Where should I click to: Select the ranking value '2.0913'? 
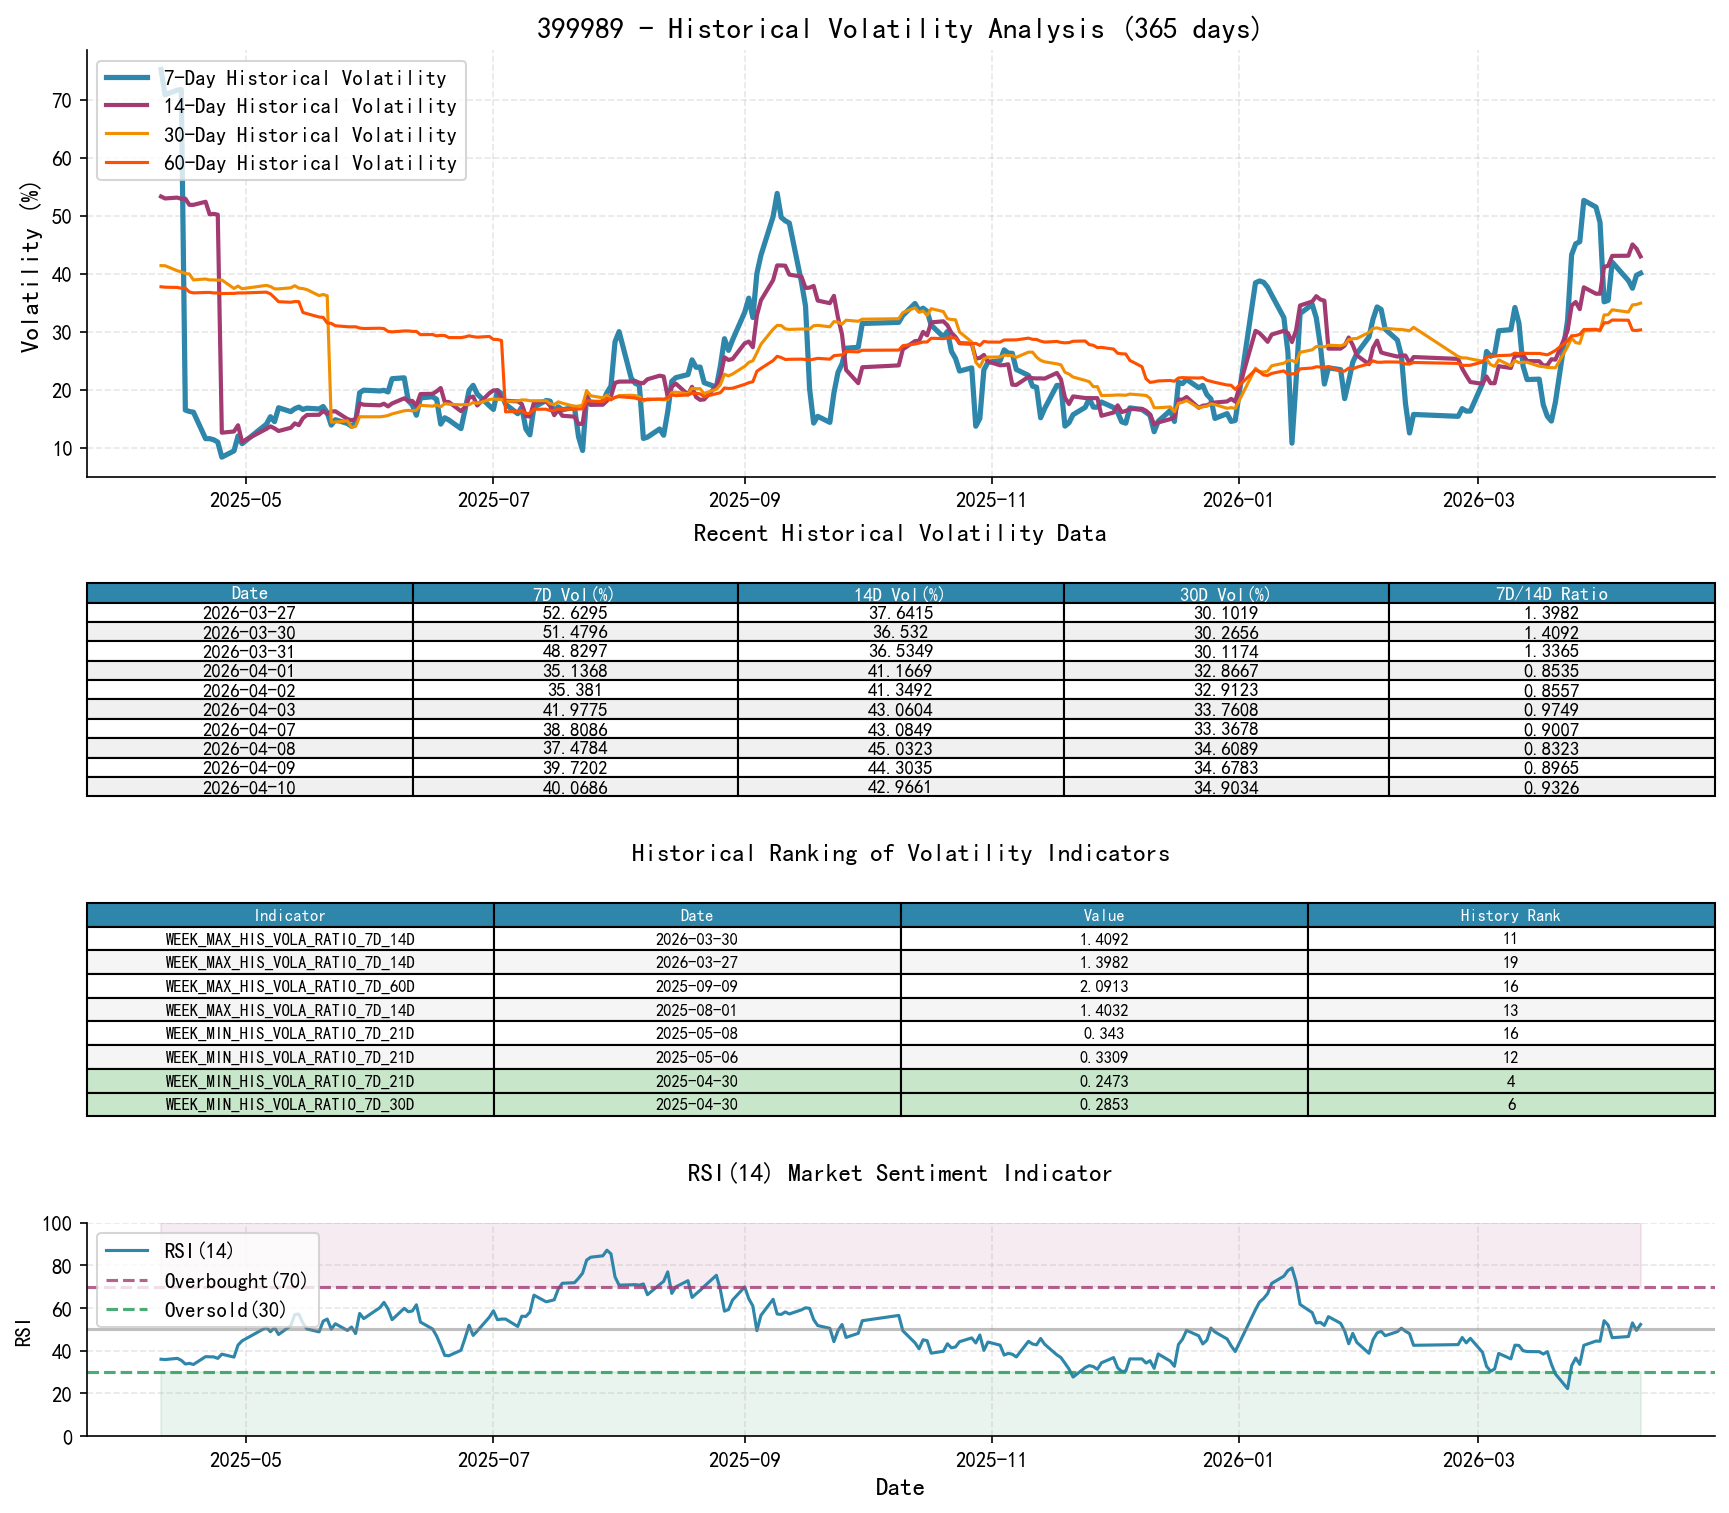(1104, 986)
